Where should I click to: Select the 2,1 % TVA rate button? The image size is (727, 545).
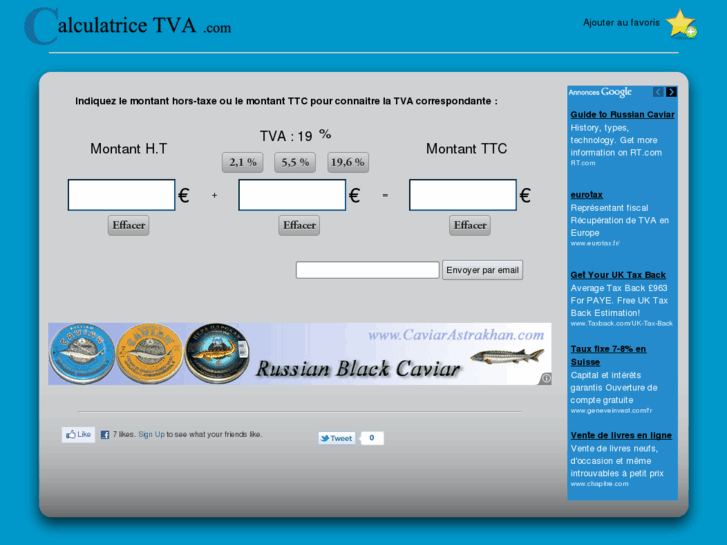point(242,162)
